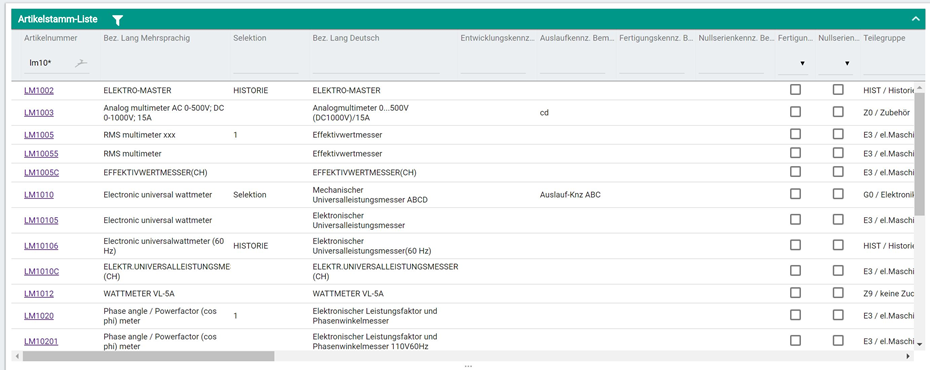Open the filter funnel icon in header
The height and width of the screenshot is (370, 930).
point(117,20)
